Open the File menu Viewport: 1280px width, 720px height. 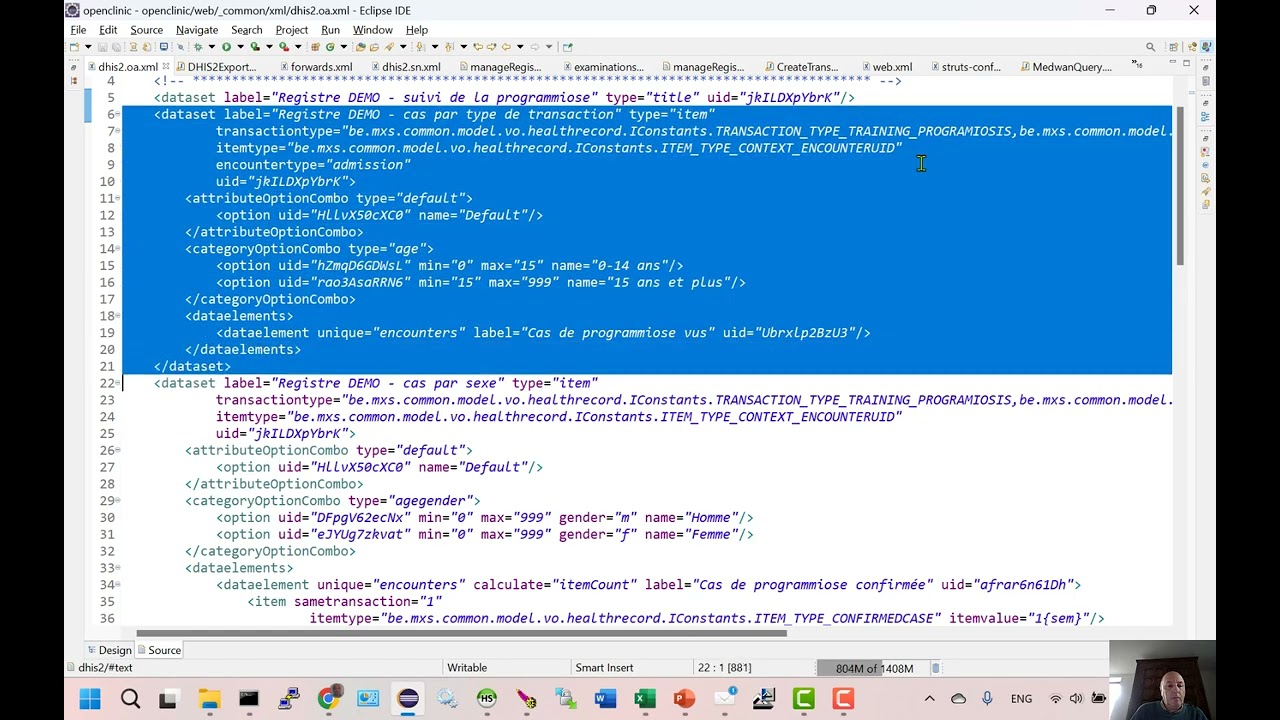tap(78, 30)
